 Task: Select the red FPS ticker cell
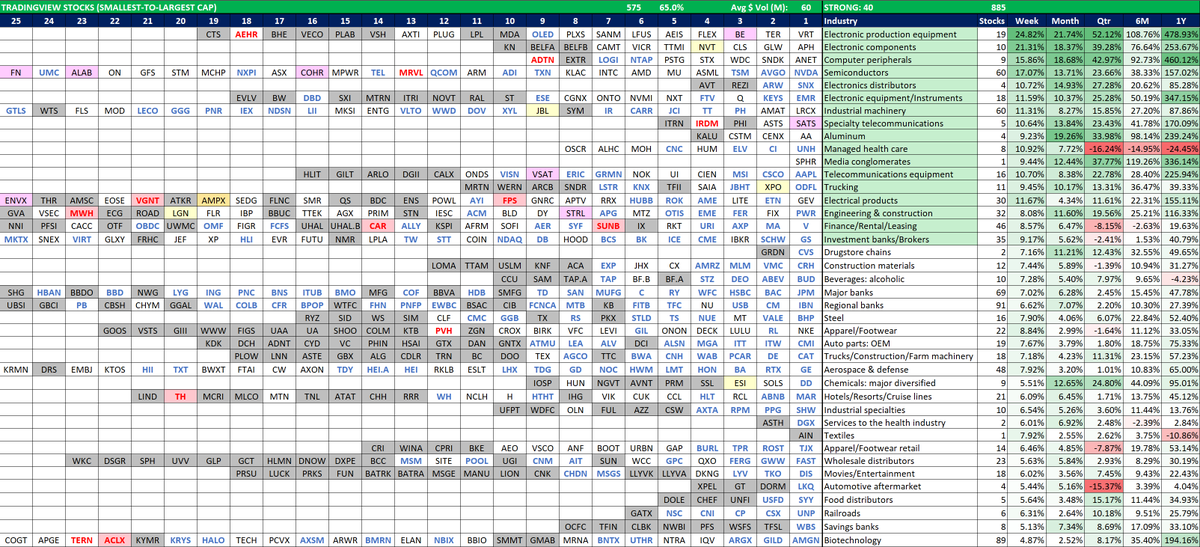tap(509, 199)
